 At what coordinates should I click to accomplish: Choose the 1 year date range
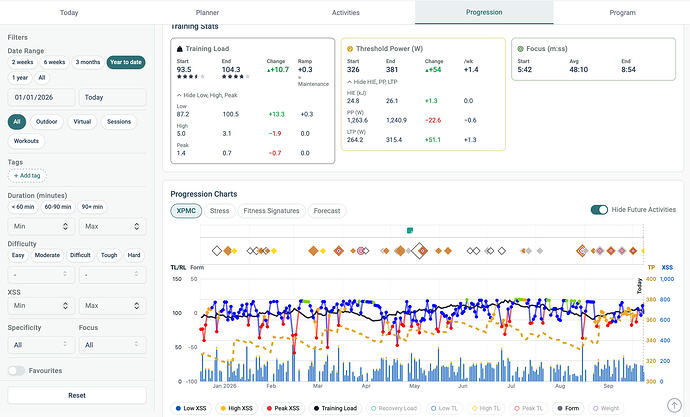pyautogui.click(x=20, y=78)
